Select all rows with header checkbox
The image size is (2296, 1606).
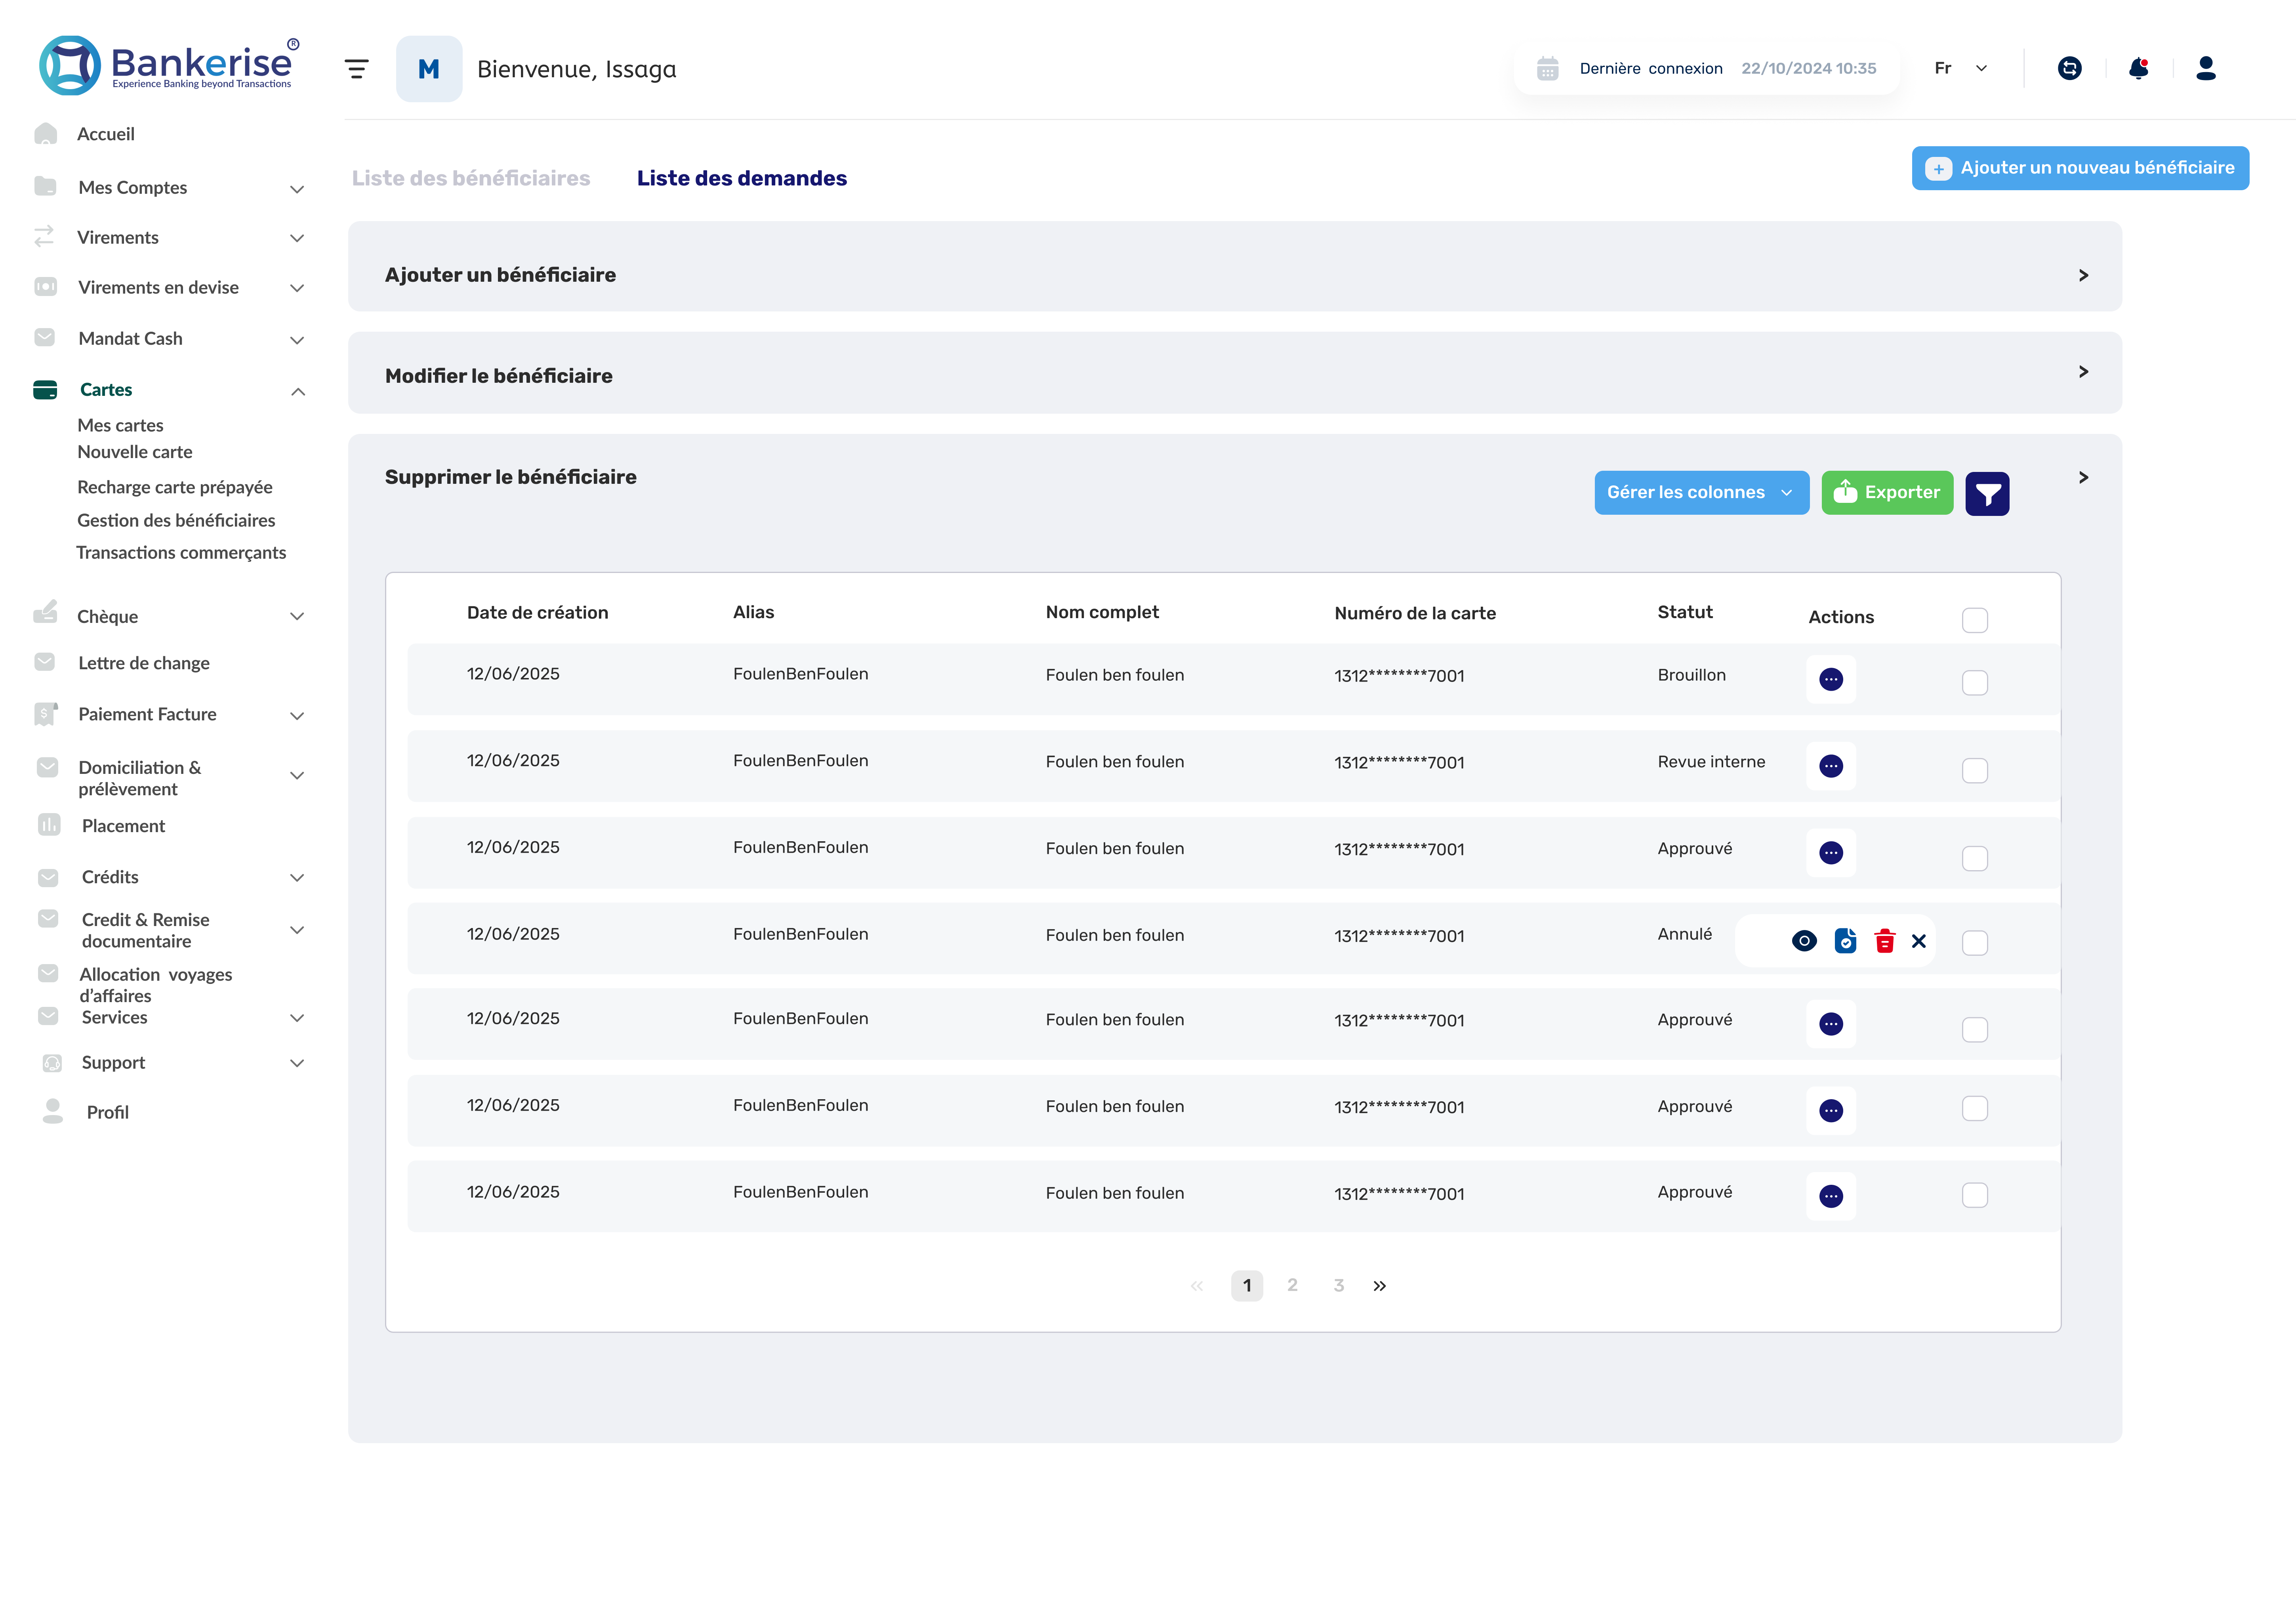(x=1975, y=620)
